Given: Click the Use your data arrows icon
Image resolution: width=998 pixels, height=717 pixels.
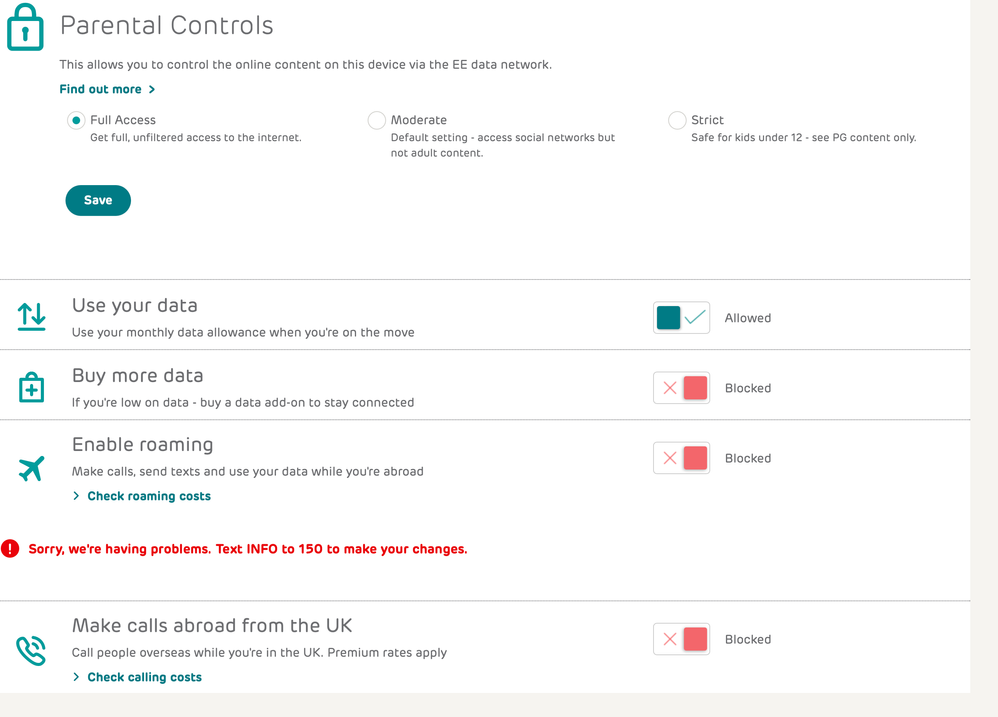Looking at the screenshot, I should [31, 317].
